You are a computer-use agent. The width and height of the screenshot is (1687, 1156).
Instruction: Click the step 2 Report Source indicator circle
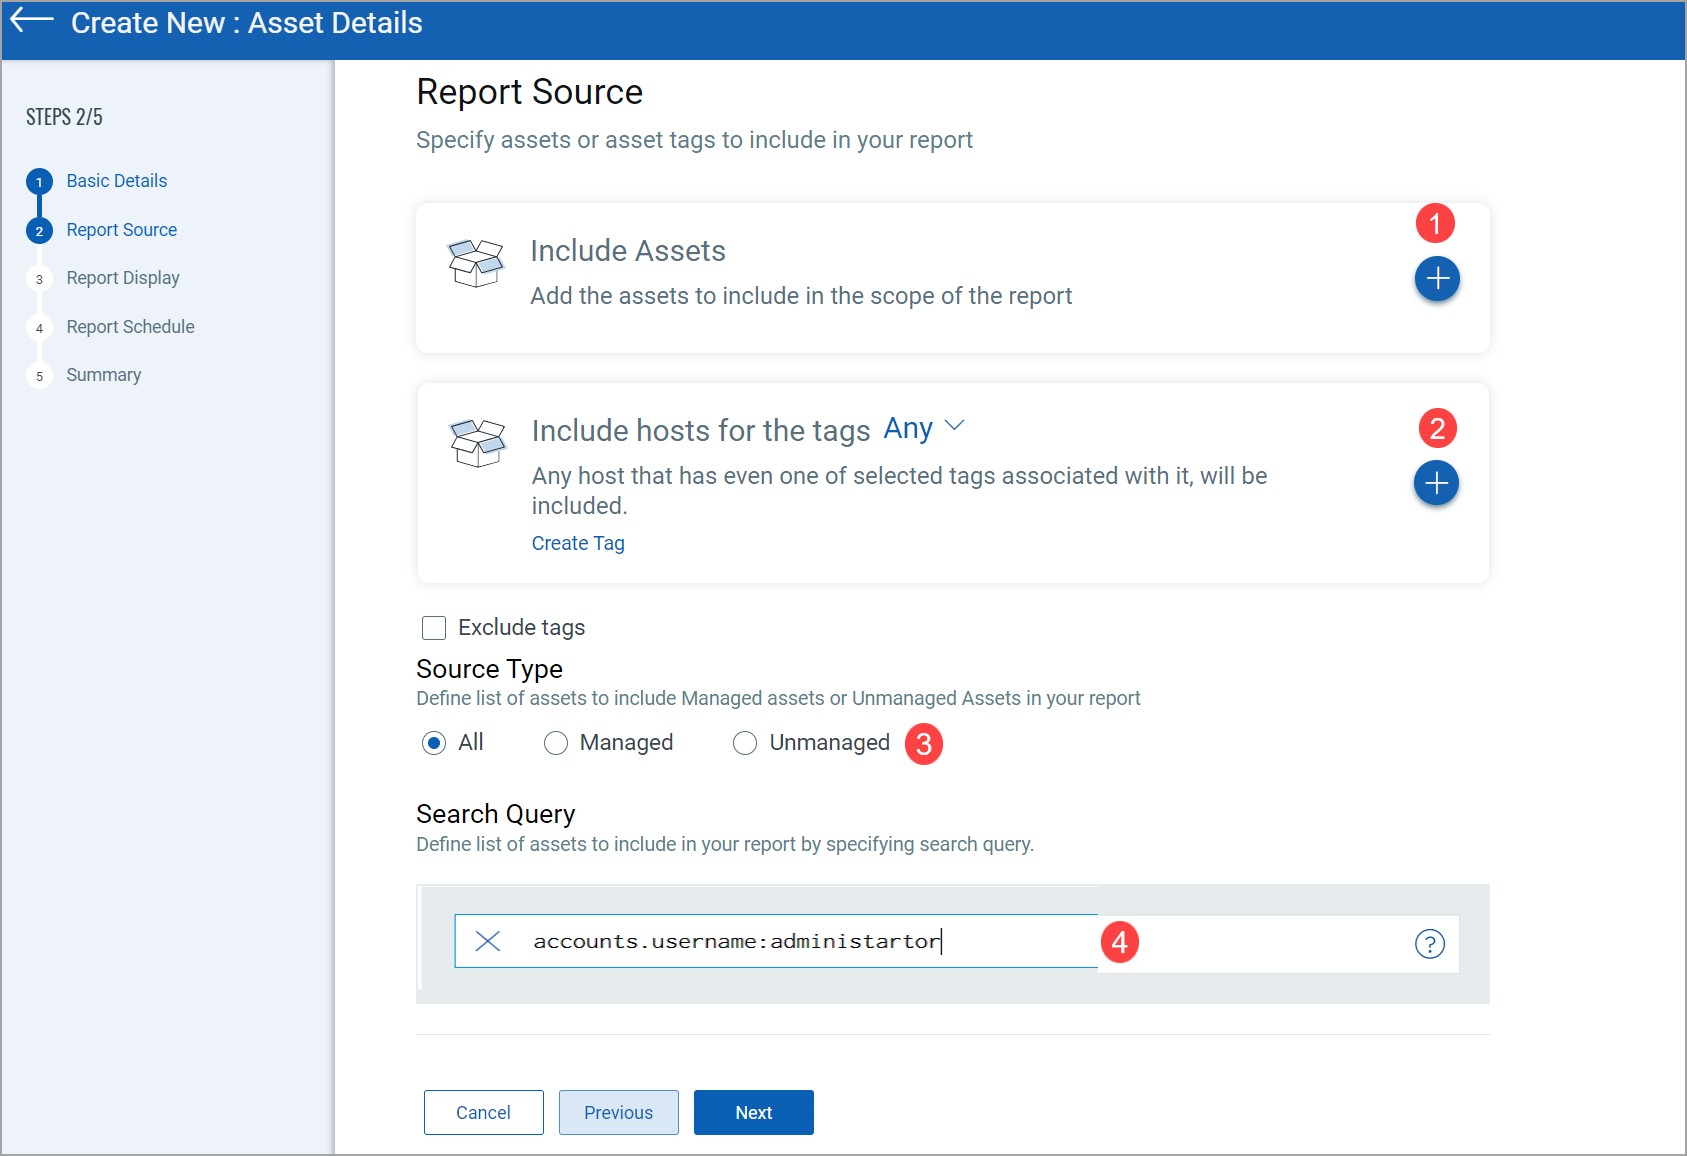[x=39, y=229]
